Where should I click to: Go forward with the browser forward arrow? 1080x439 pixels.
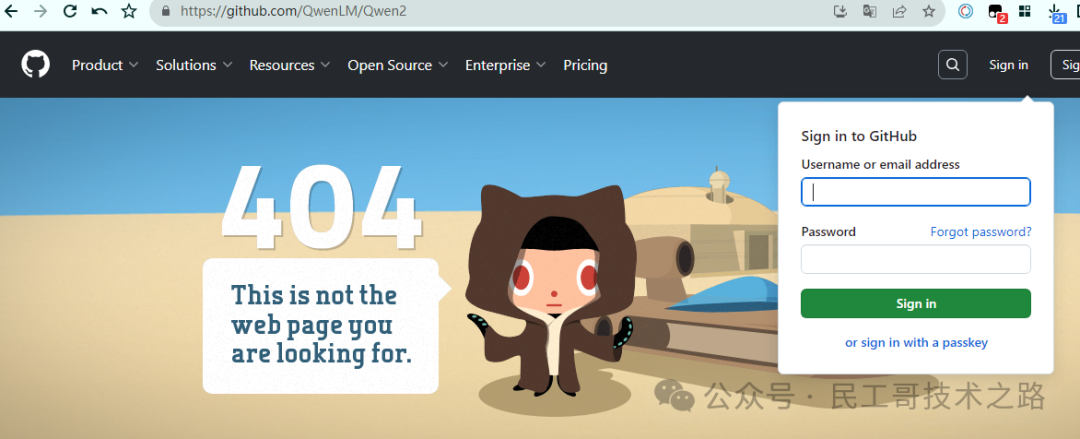[41, 11]
